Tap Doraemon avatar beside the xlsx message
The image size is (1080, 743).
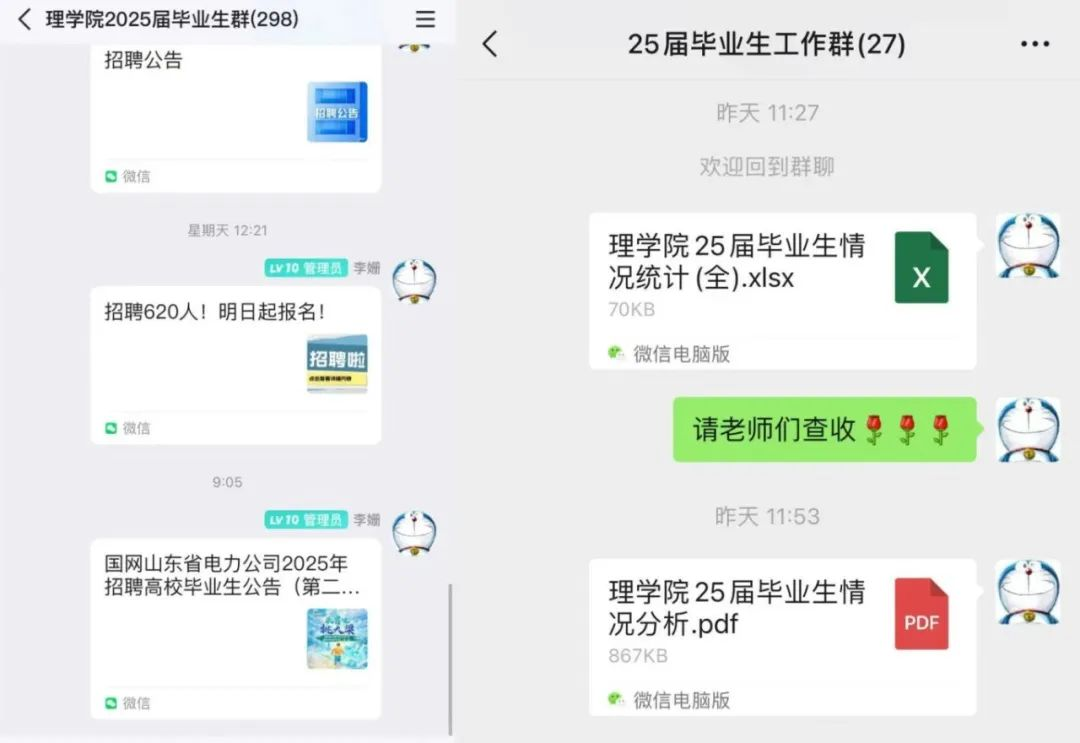(1028, 245)
